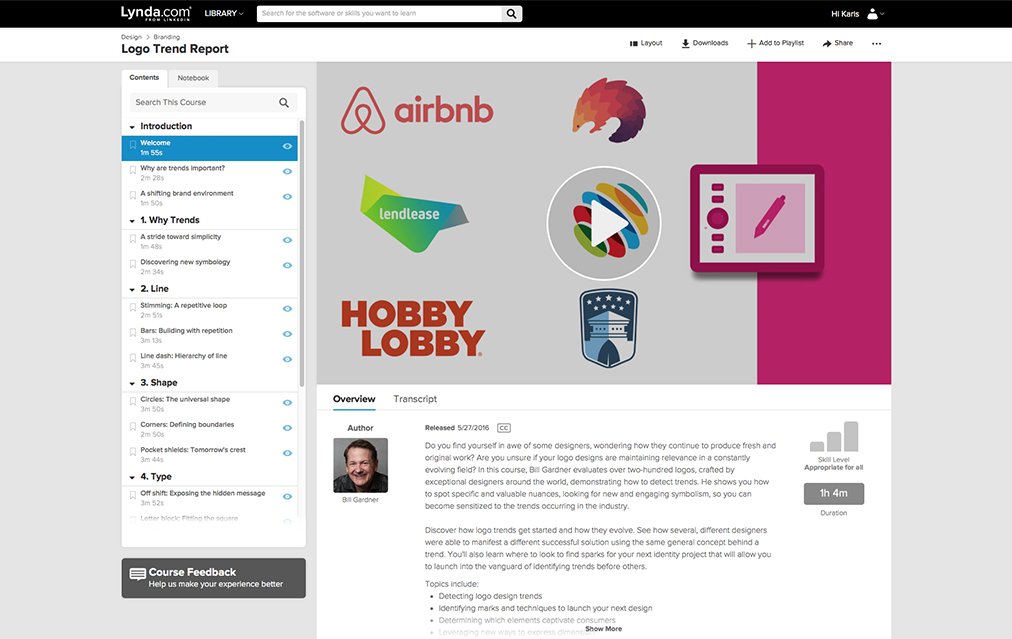Bookmark 'Bars: Building with repetition' video
The height and width of the screenshot is (639, 1012).
133,333
